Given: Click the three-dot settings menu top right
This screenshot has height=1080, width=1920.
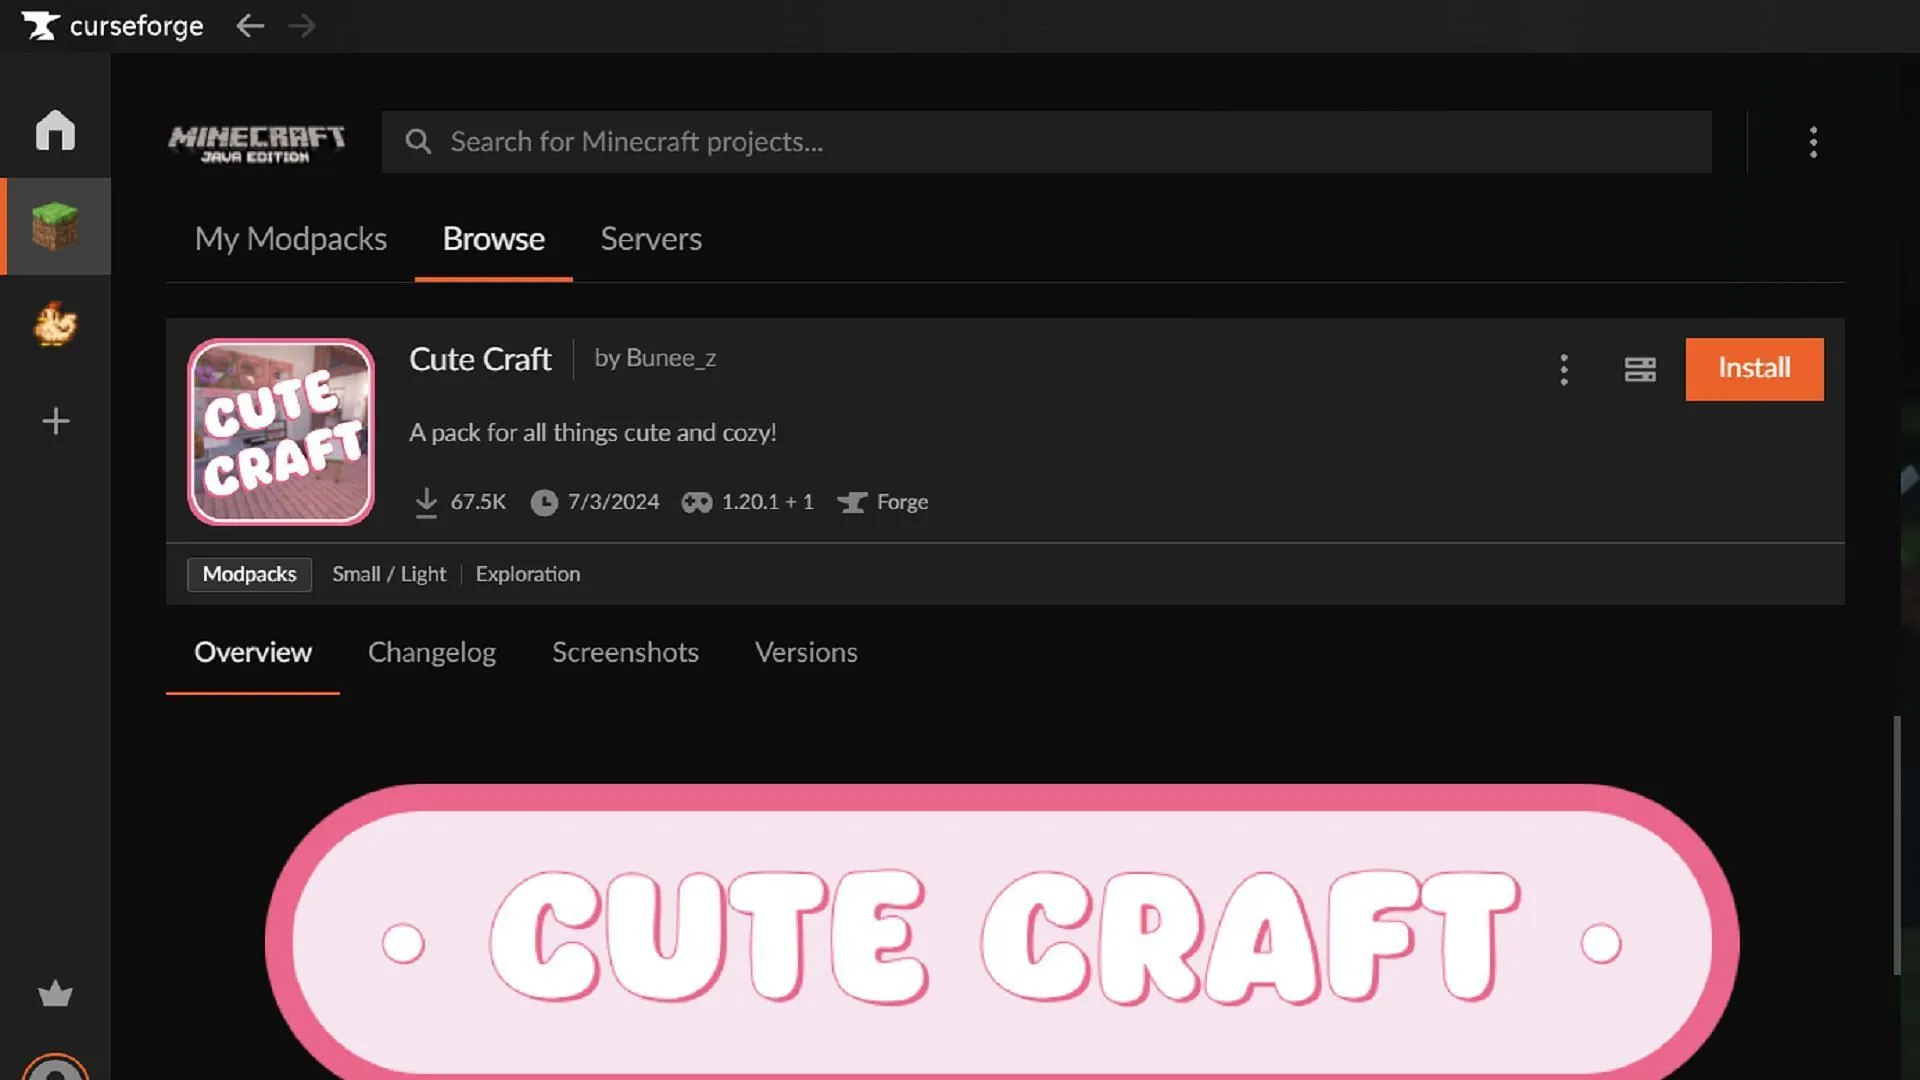Looking at the screenshot, I should pyautogui.click(x=1813, y=141).
